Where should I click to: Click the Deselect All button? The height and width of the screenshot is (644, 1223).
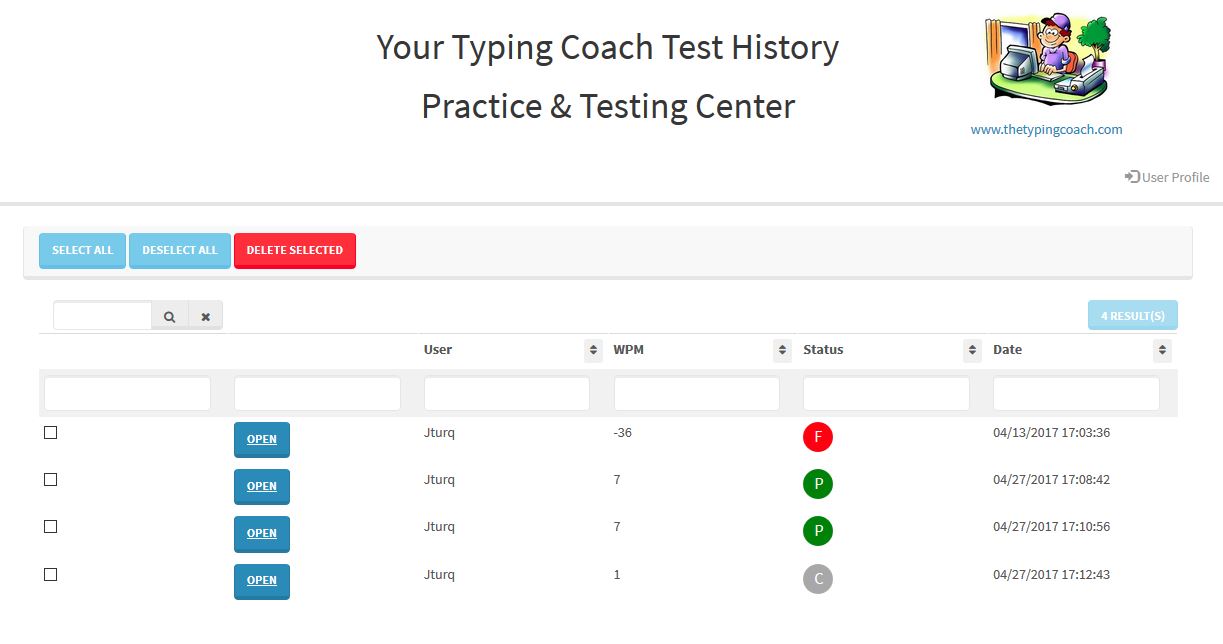click(x=179, y=250)
